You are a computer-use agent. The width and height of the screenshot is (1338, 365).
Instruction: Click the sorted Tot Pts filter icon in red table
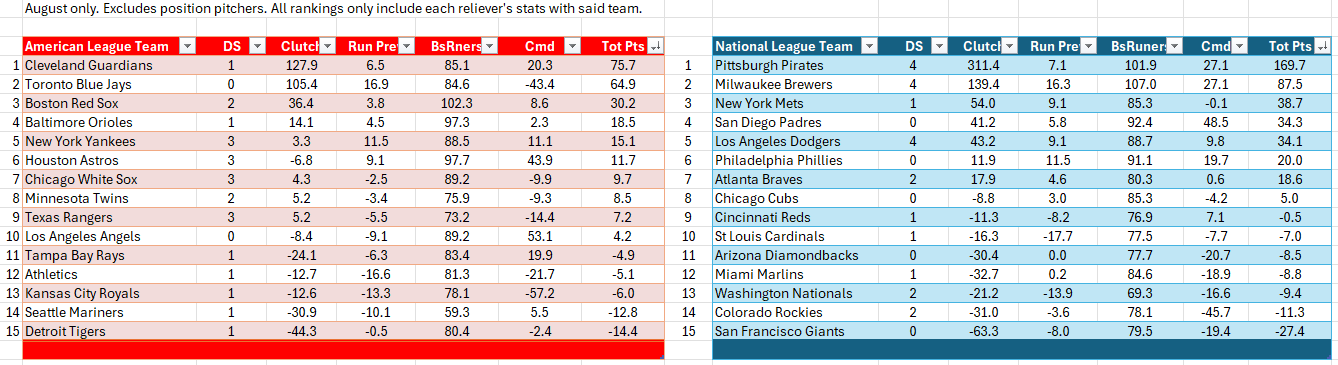point(655,46)
